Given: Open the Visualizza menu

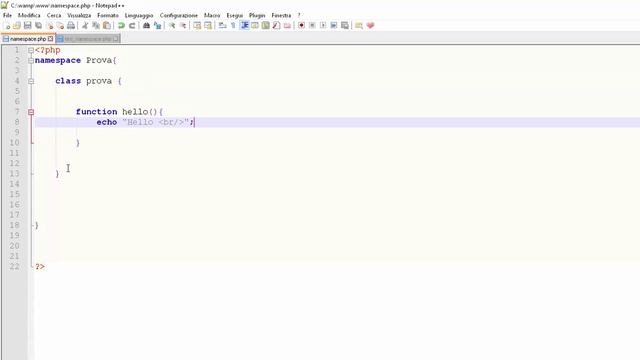Looking at the screenshot, I should 79,15.
